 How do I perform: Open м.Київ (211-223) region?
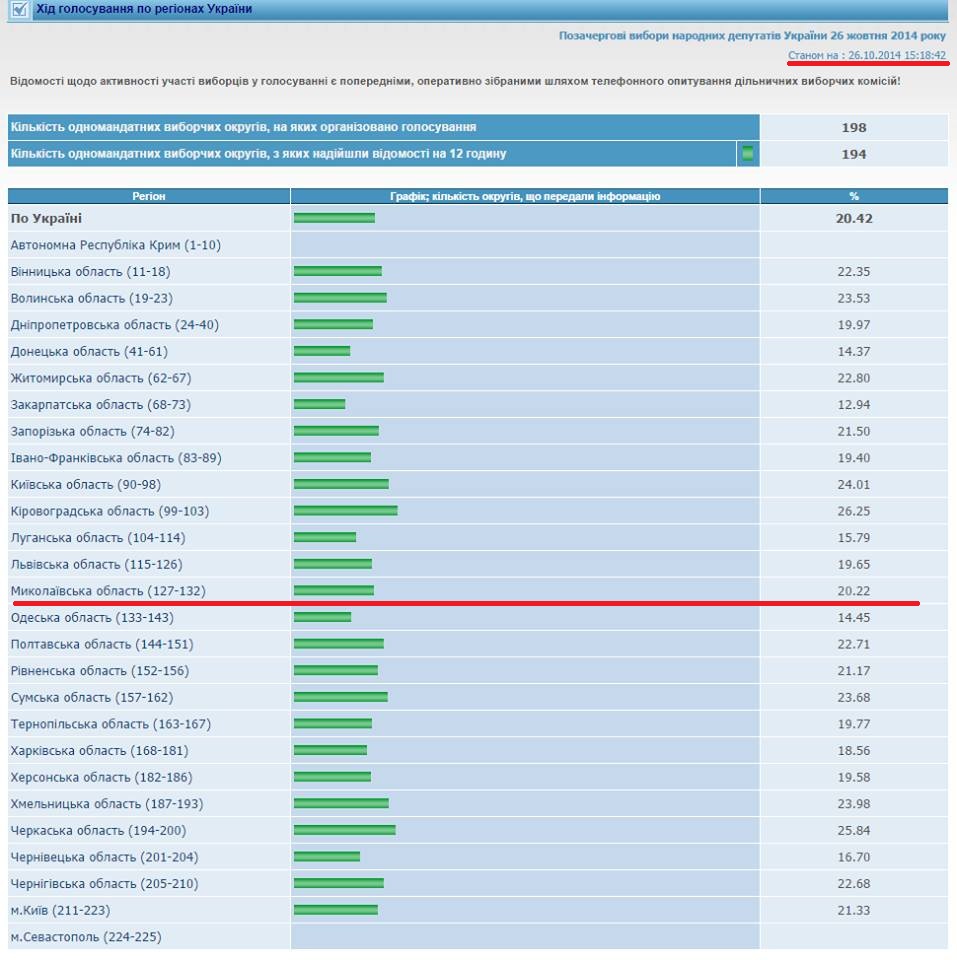pos(60,910)
